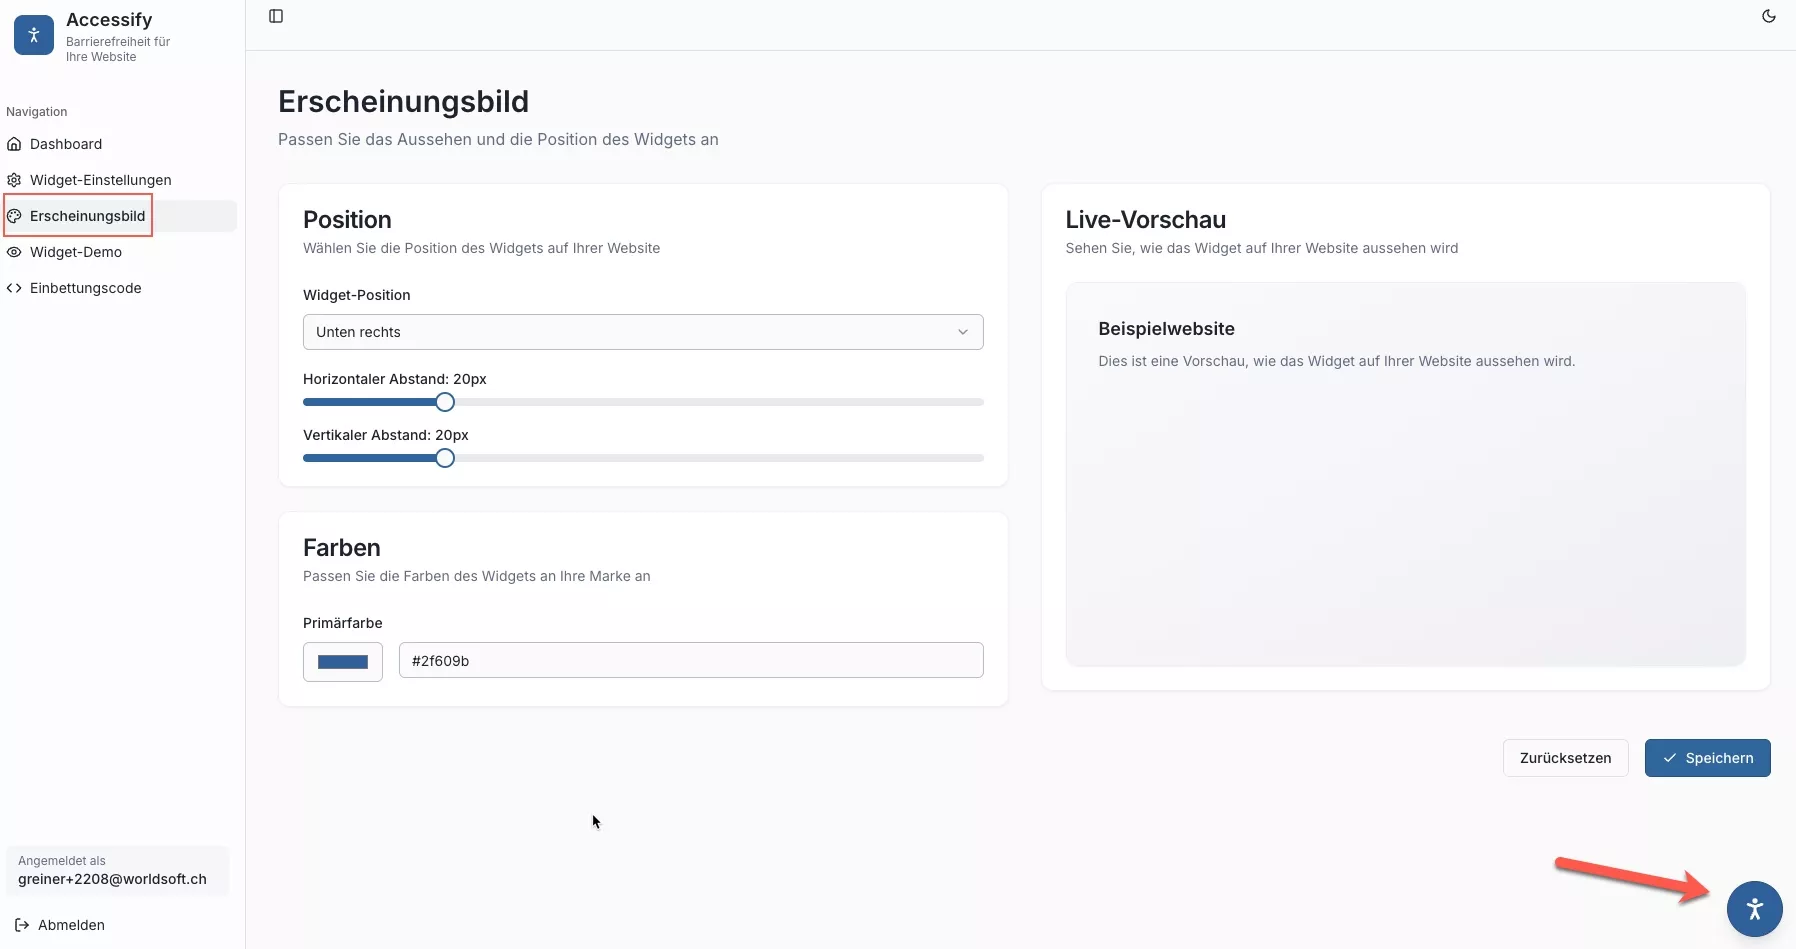Click the Widget-Demo eye icon
The image size is (1796, 949).
pyautogui.click(x=14, y=252)
